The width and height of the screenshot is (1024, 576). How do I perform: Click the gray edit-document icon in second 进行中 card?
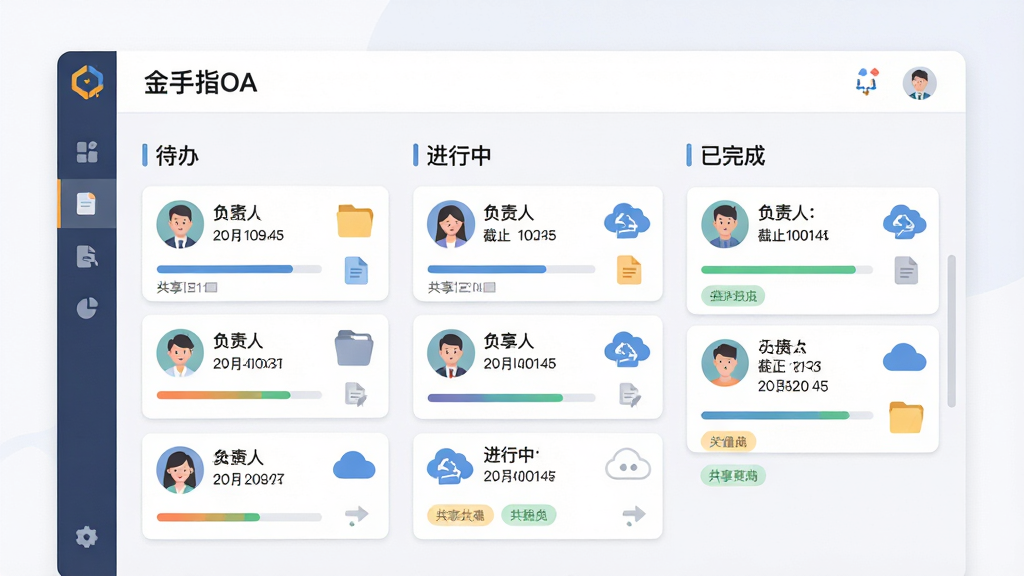630,394
